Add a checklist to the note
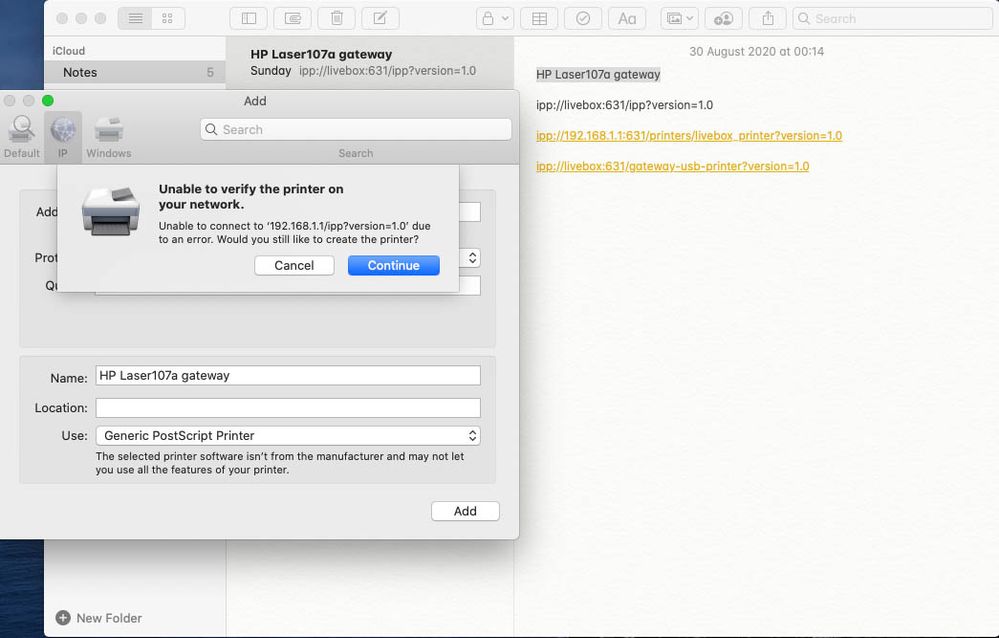The height and width of the screenshot is (638, 999). click(583, 18)
